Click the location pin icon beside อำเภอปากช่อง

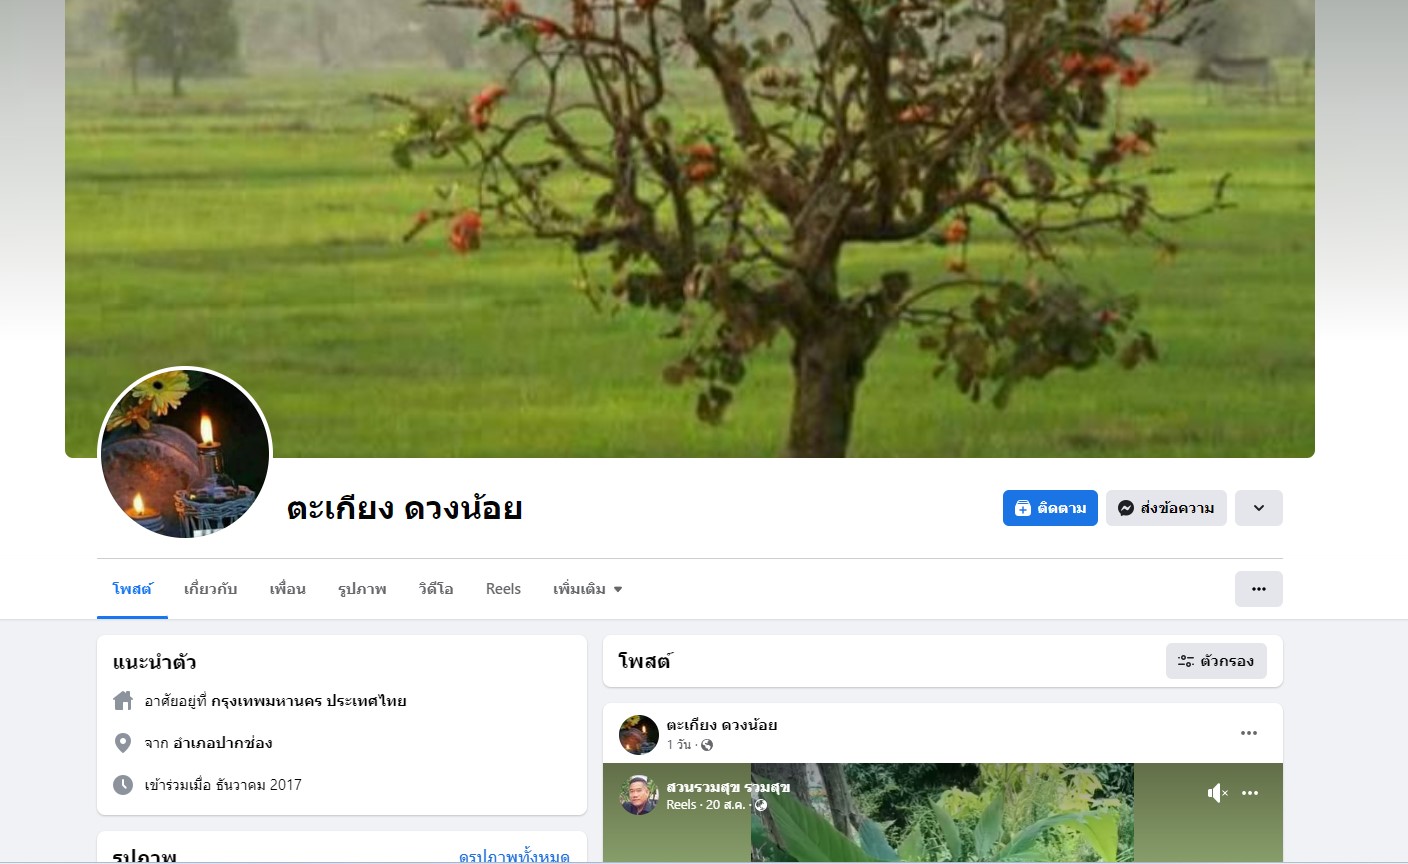[123, 743]
